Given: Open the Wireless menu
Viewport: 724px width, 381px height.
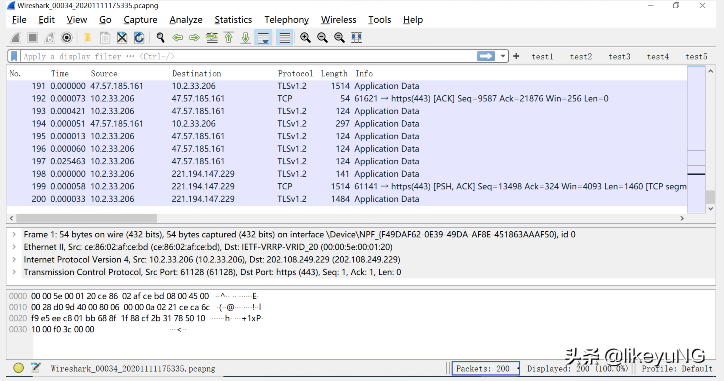Looking at the screenshot, I should tap(338, 20).
